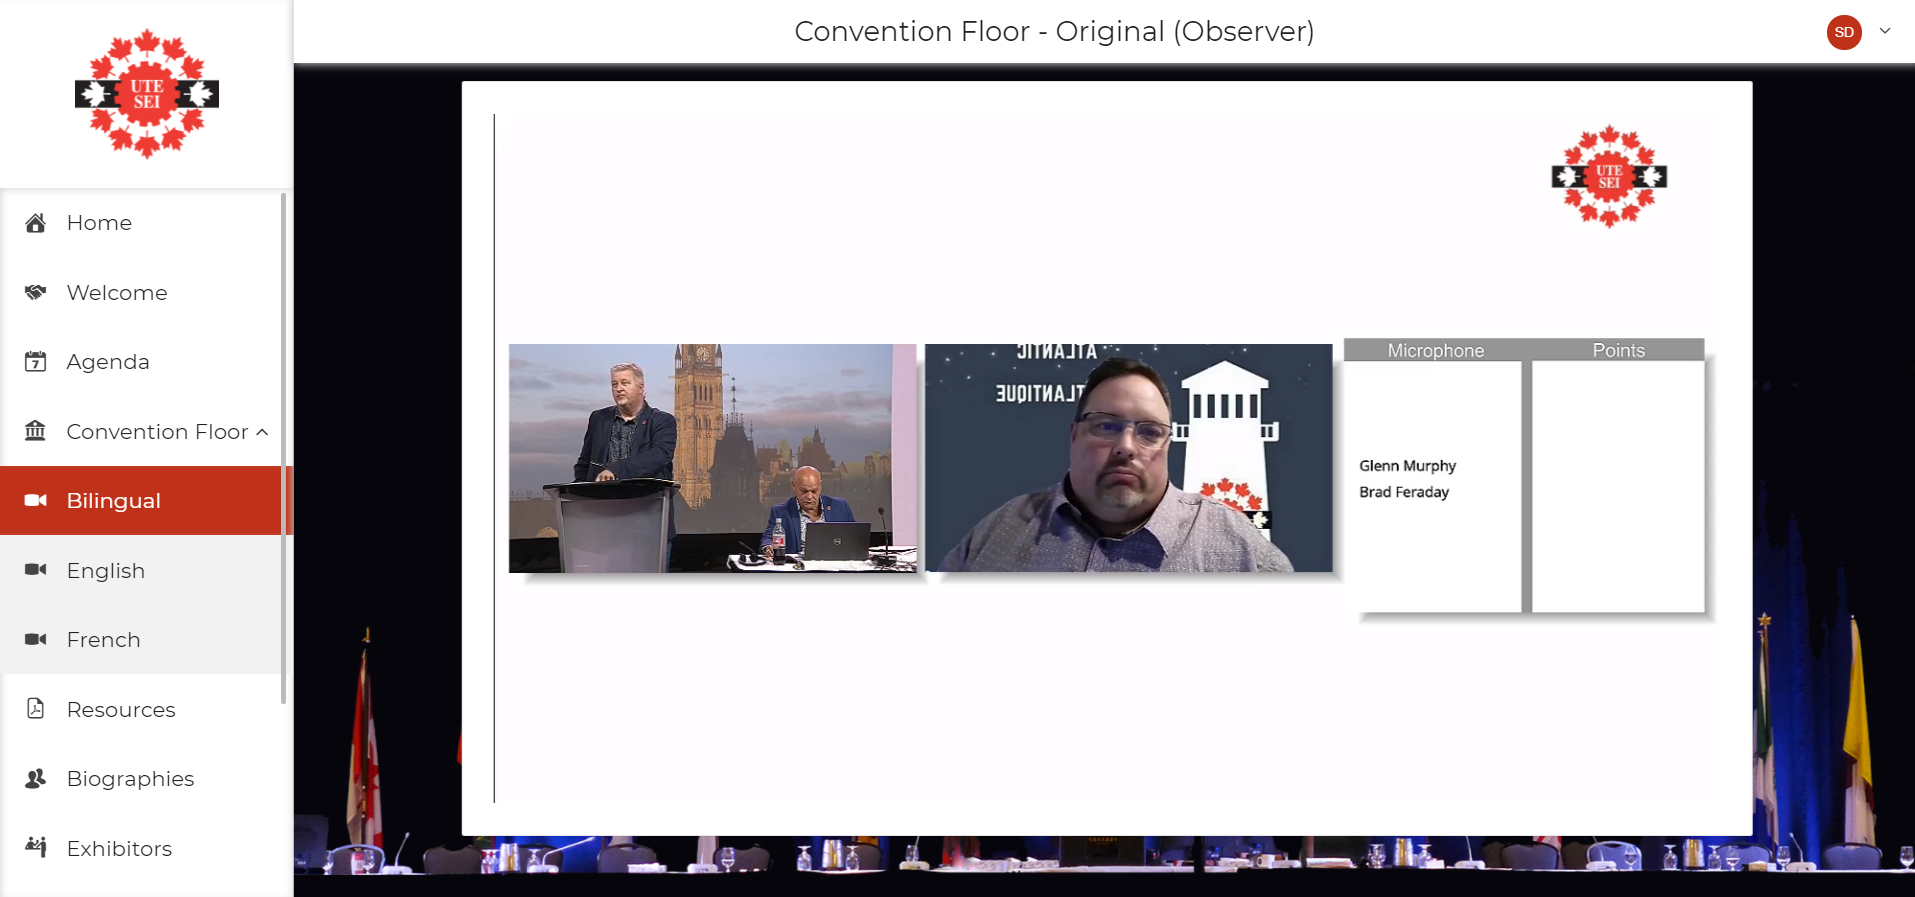Click the Home house icon
The height and width of the screenshot is (897, 1915).
(x=36, y=223)
